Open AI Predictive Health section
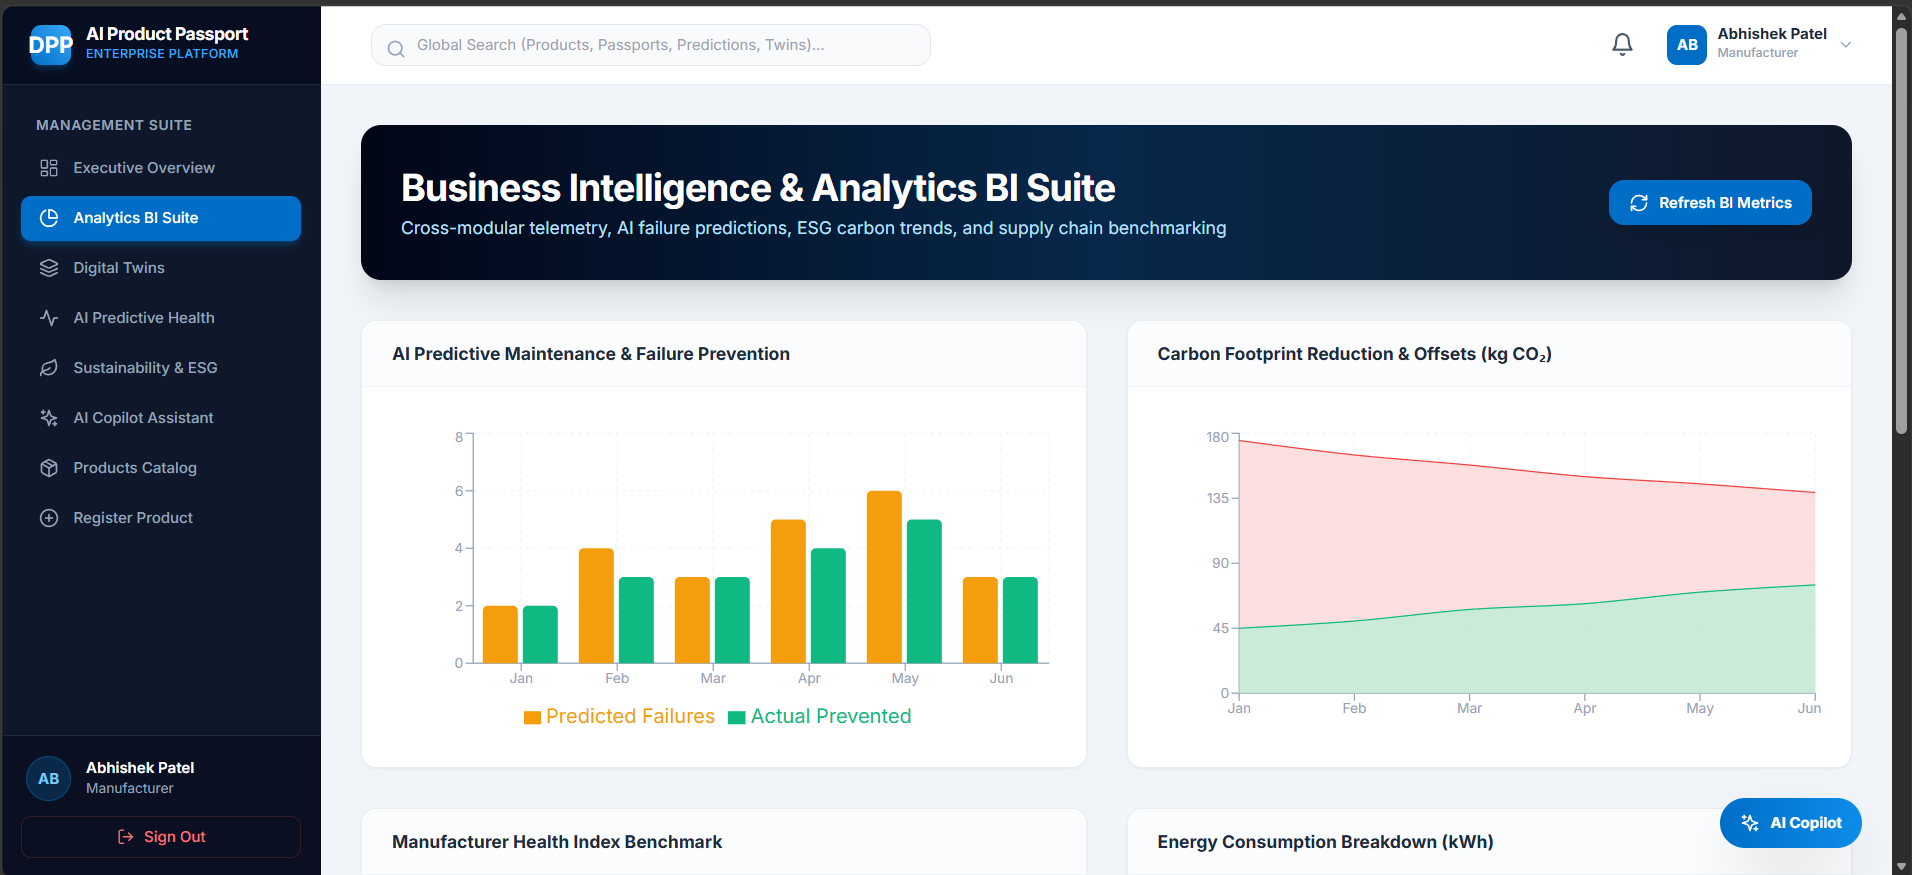The width and height of the screenshot is (1912, 875). click(x=161, y=318)
